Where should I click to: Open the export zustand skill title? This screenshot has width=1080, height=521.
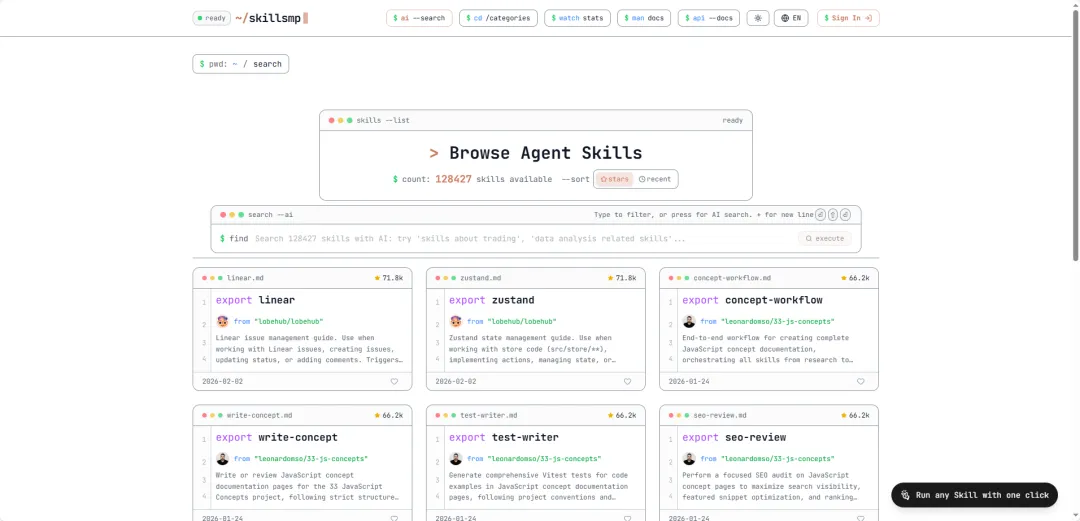click(x=492, y=300)
